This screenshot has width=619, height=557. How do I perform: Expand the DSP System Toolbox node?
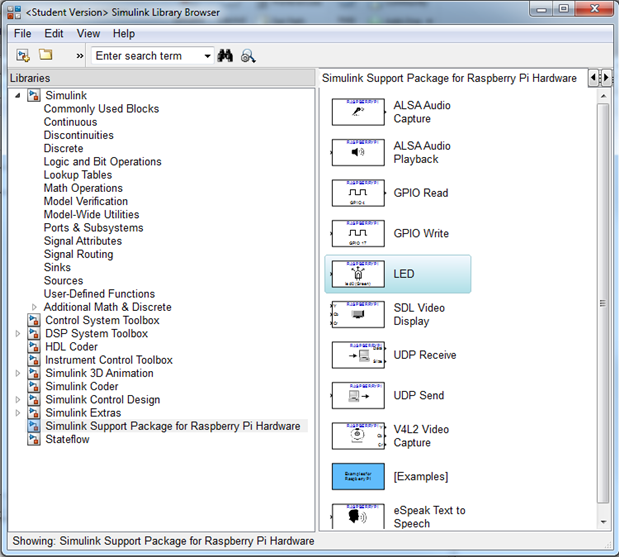pyautogui.click(x=17, y=334)
